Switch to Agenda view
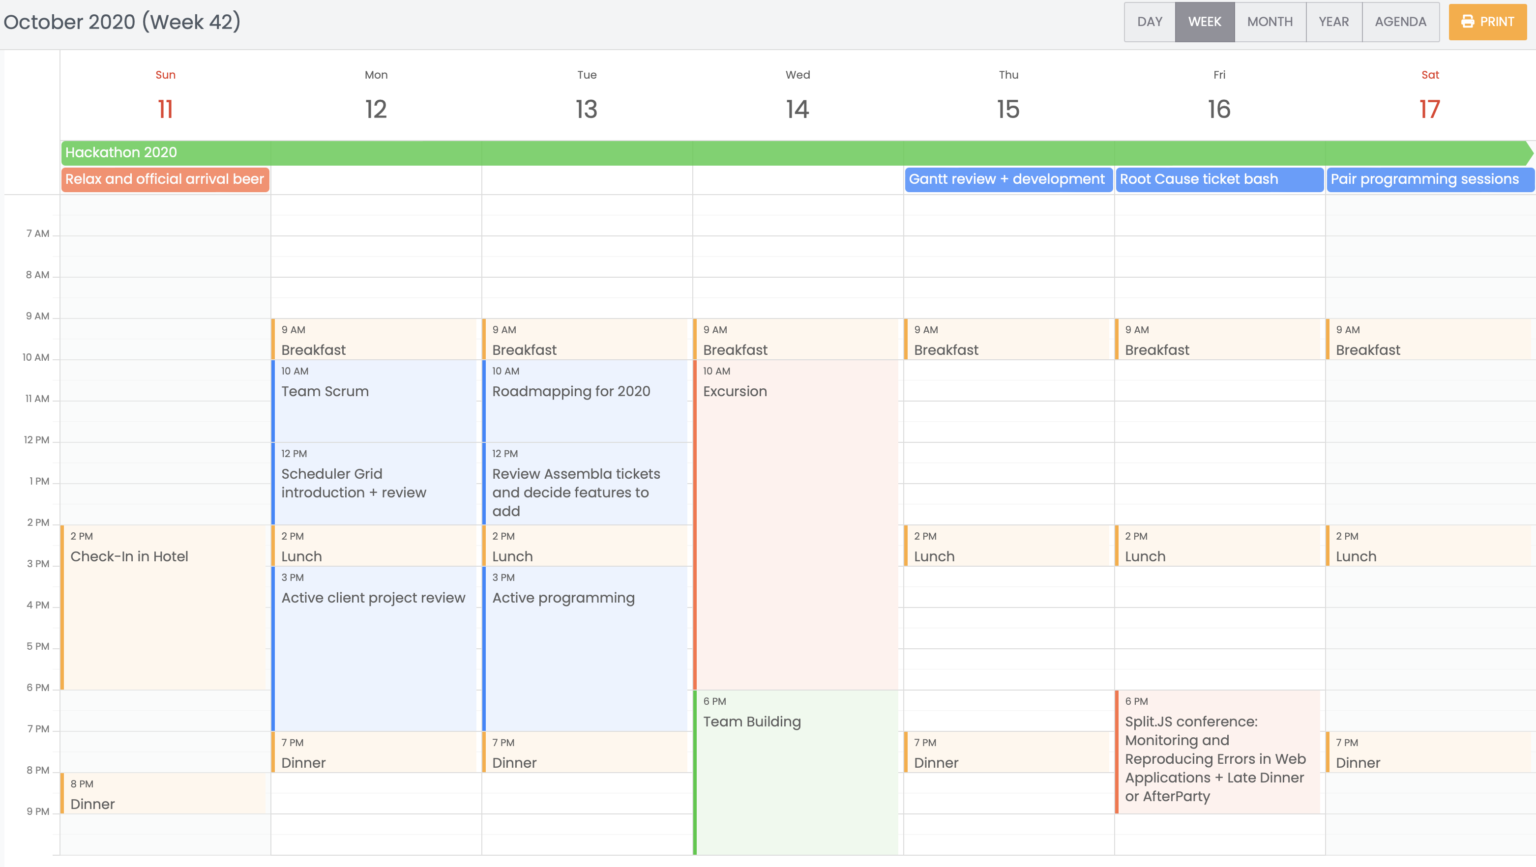1536x867 pixels. (x=1400, y=22)
